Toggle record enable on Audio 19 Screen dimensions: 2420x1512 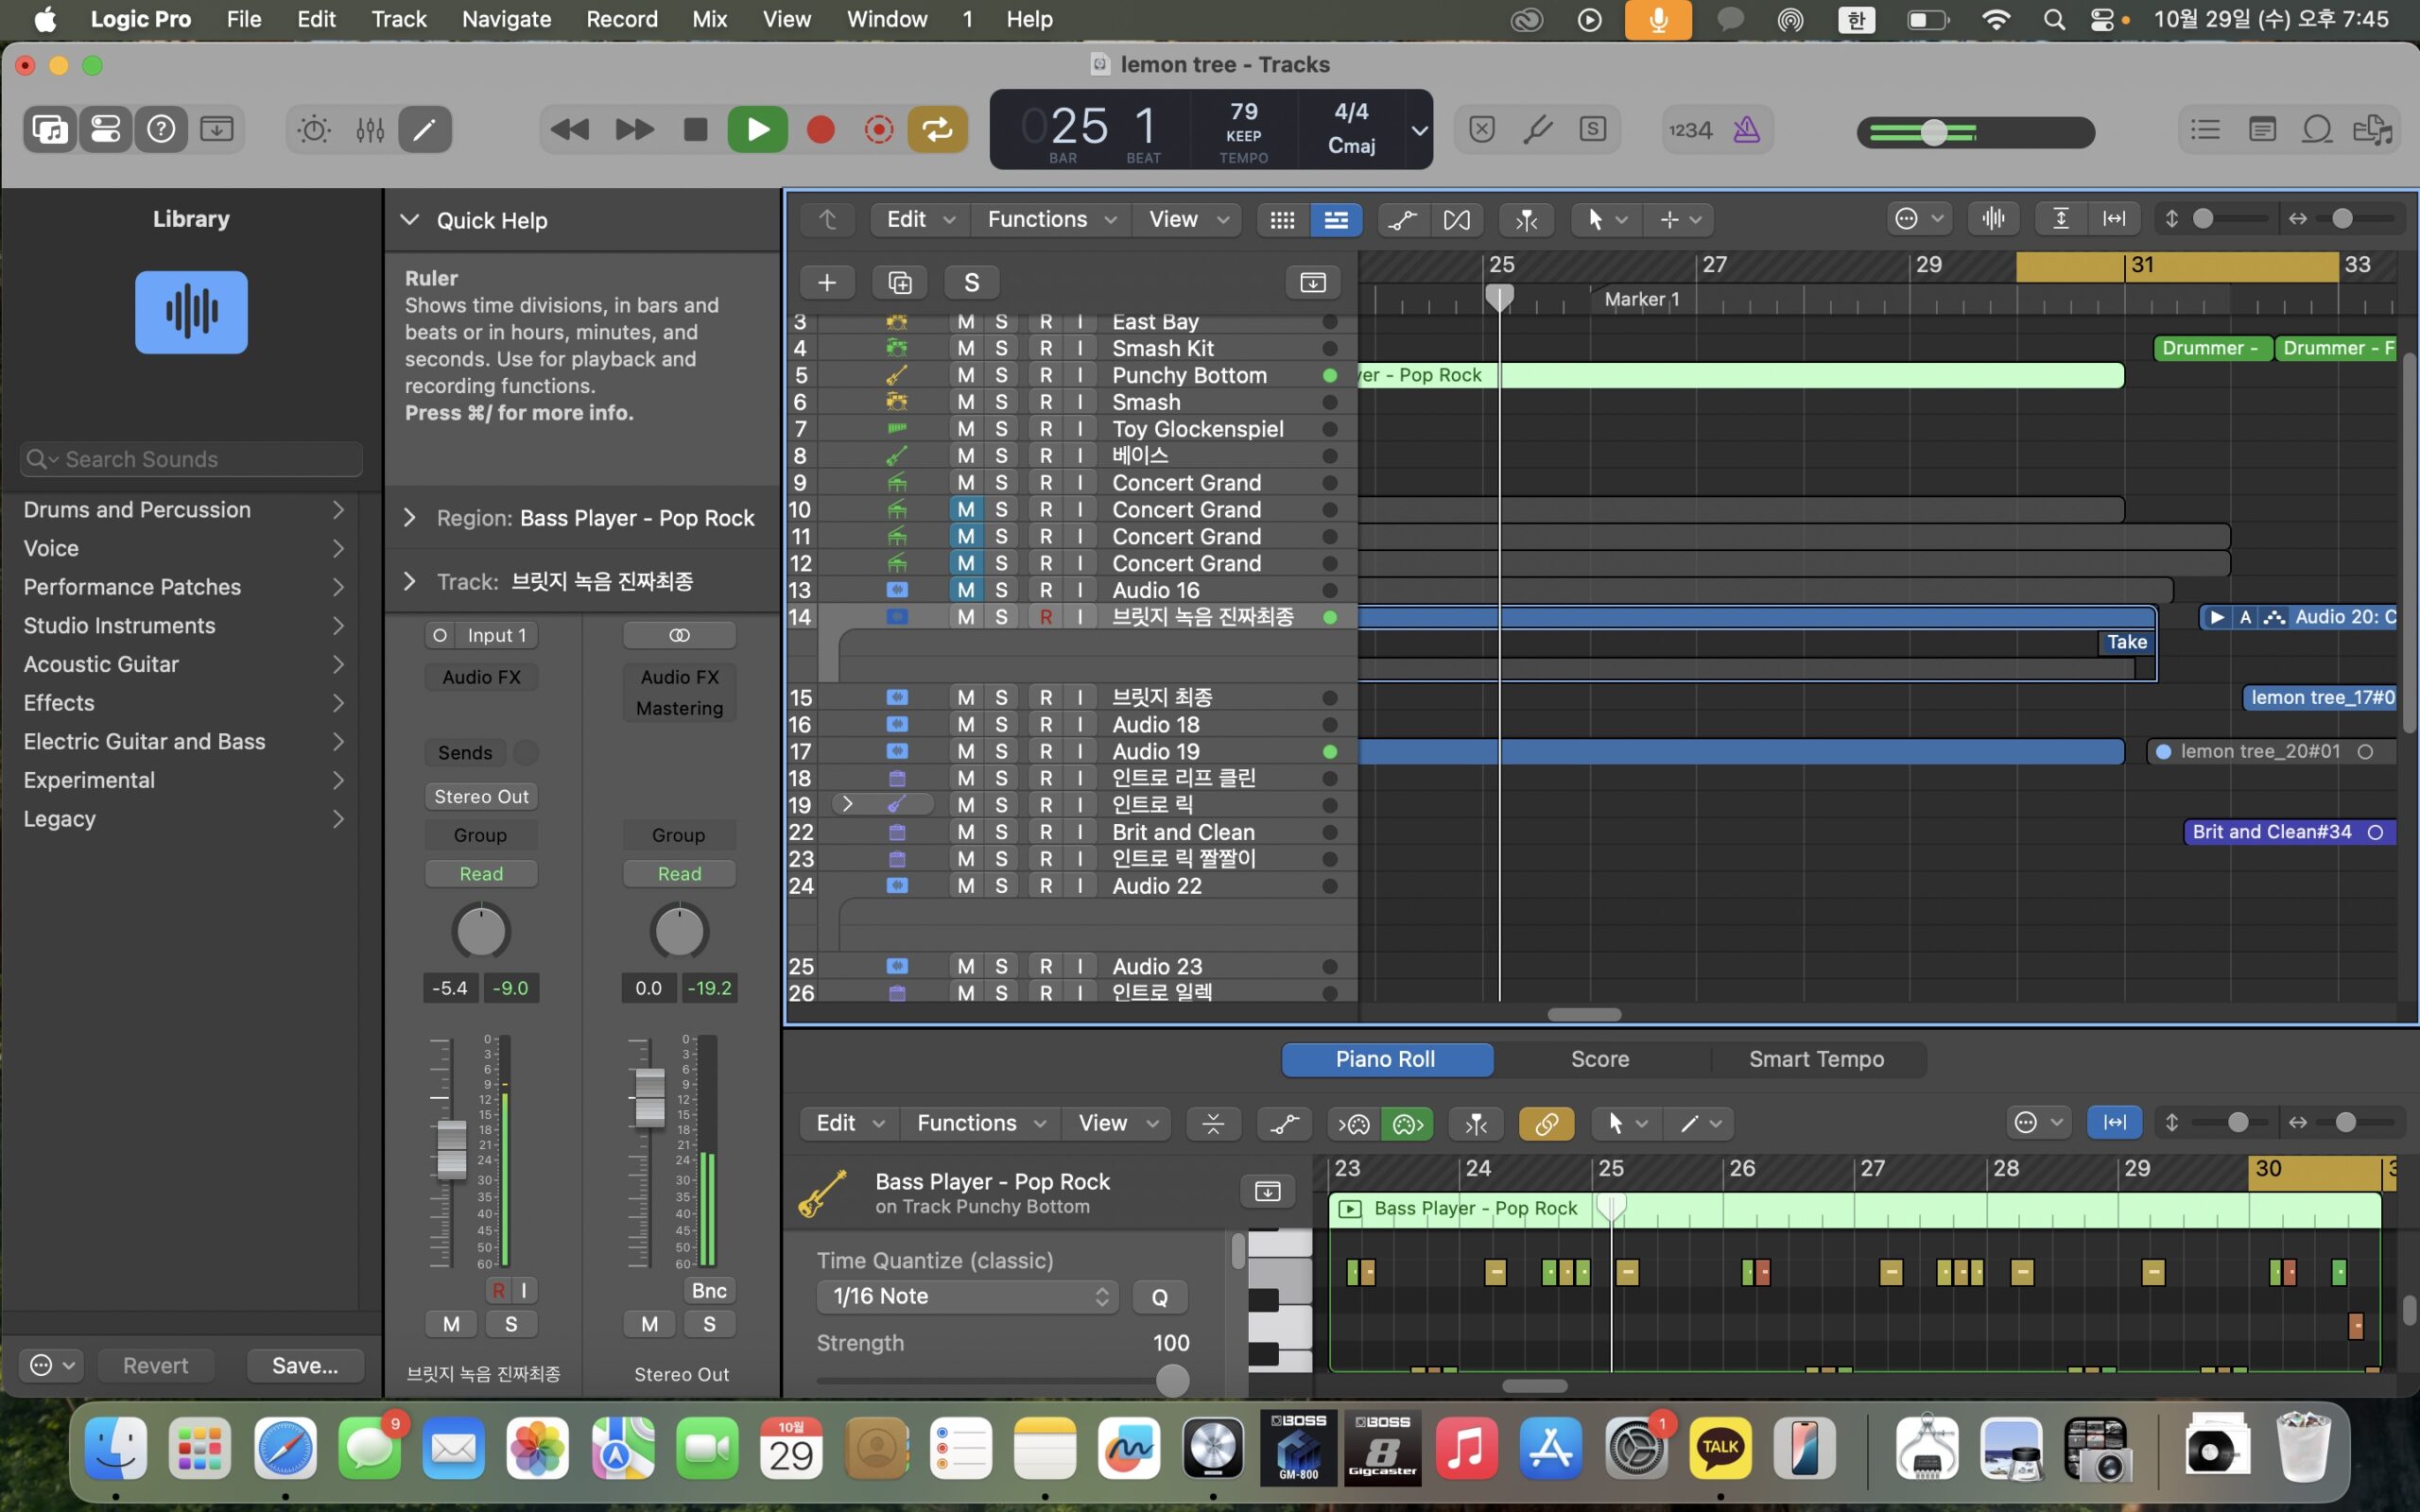[x=1045, y=751]
